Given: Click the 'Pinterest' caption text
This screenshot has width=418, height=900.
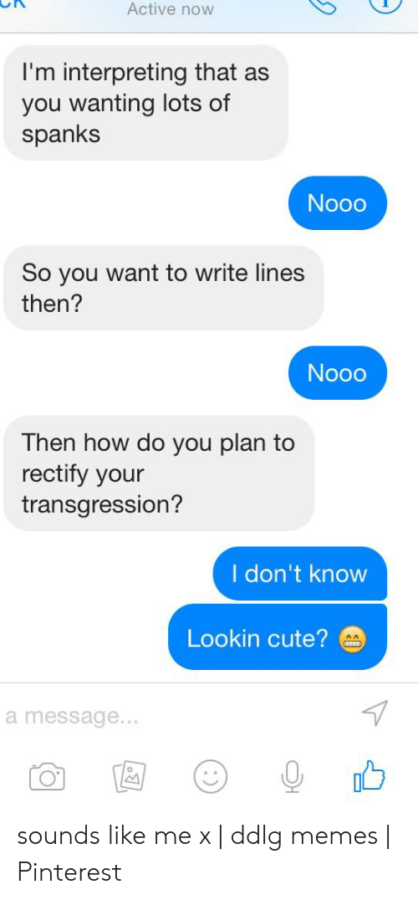Looking at the screenshot, I should coord(69,872).
